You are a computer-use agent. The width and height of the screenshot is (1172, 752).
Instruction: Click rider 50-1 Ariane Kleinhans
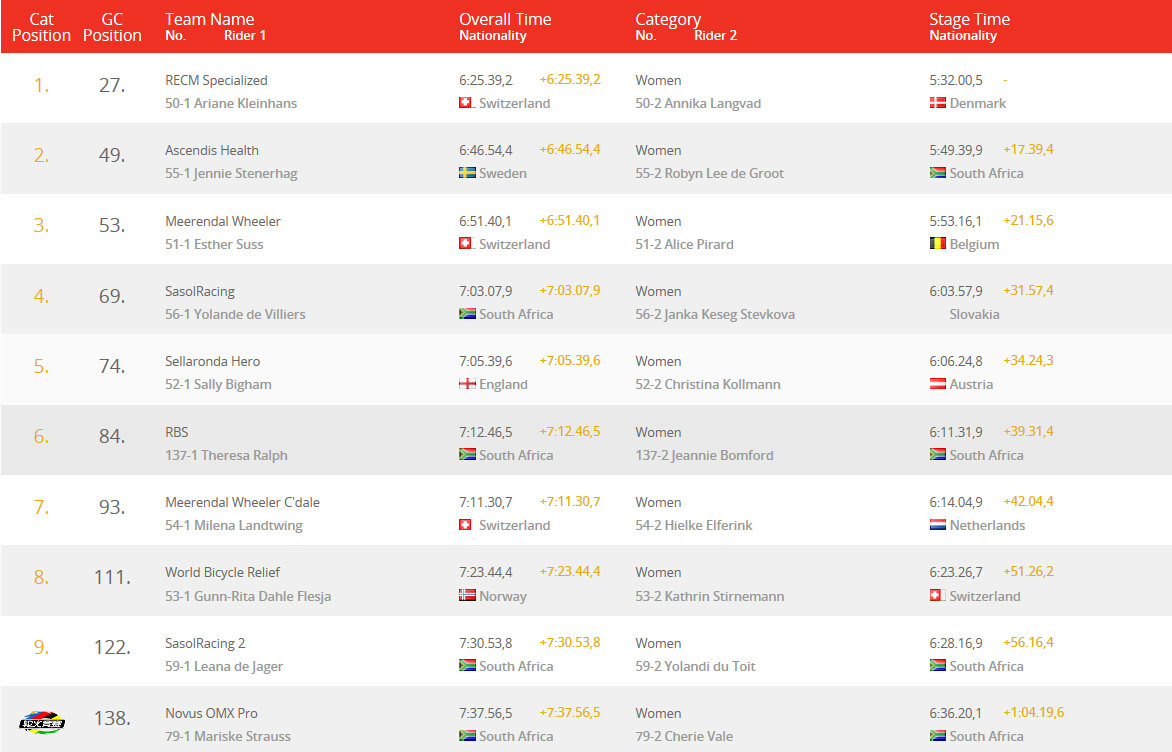pos(231,103)
